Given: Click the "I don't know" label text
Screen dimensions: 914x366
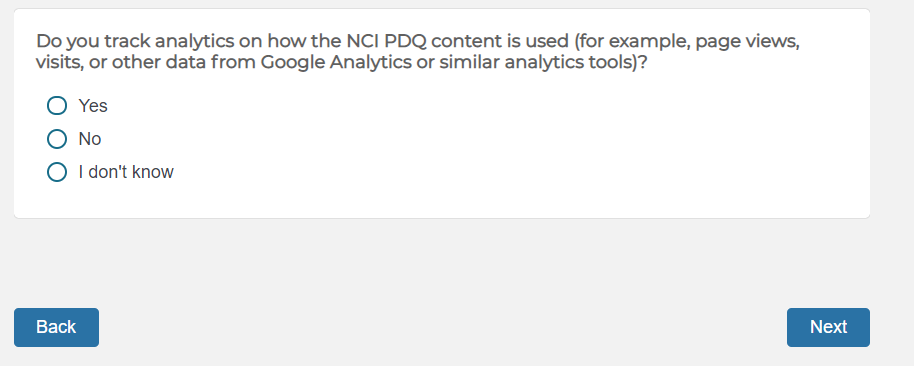Looking at the screenshot, I should (x=126, y=172).
